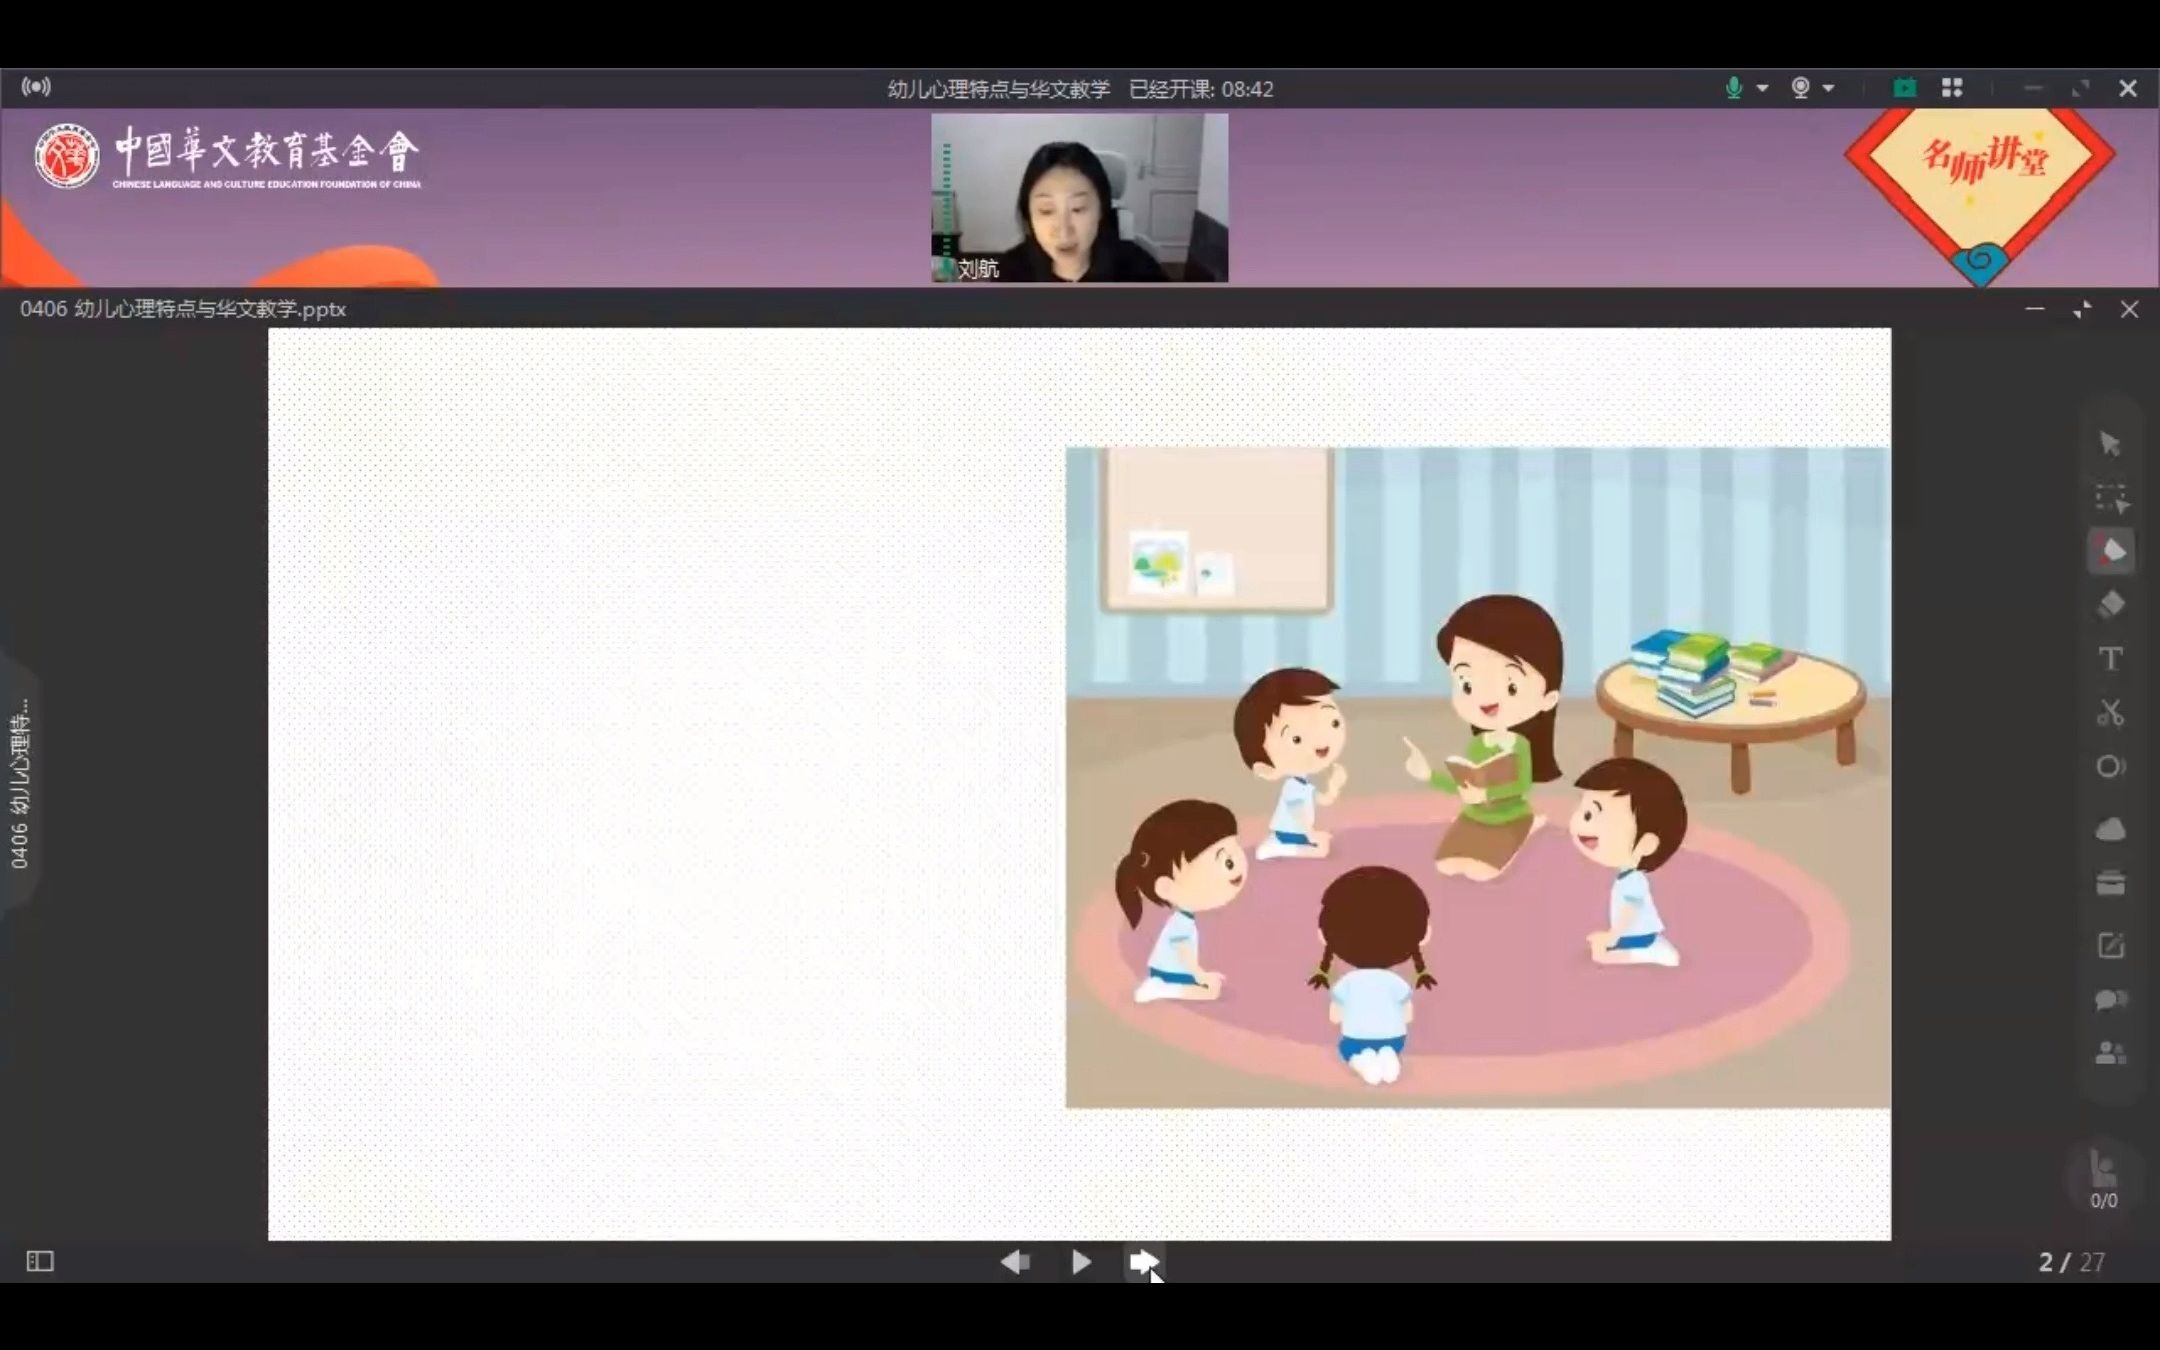This screenshot has width=2160, height=1350.
Task: Open the cloud storage tool
Action: (x=2111, y=829)
